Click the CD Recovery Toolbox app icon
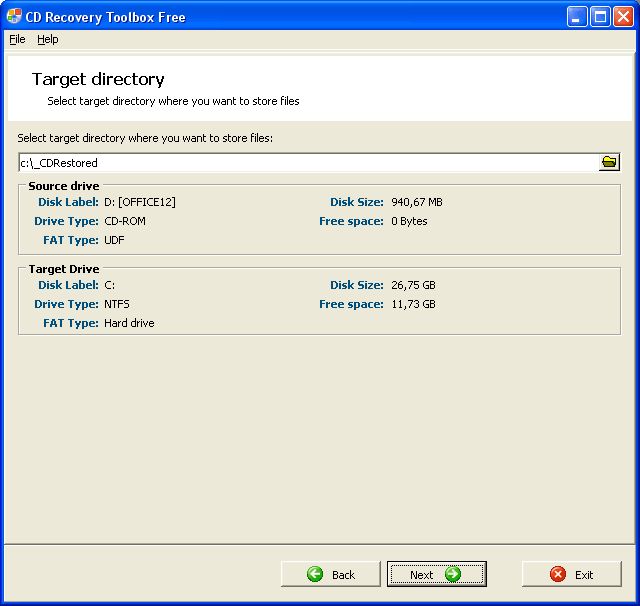 [x=14, y=16]
